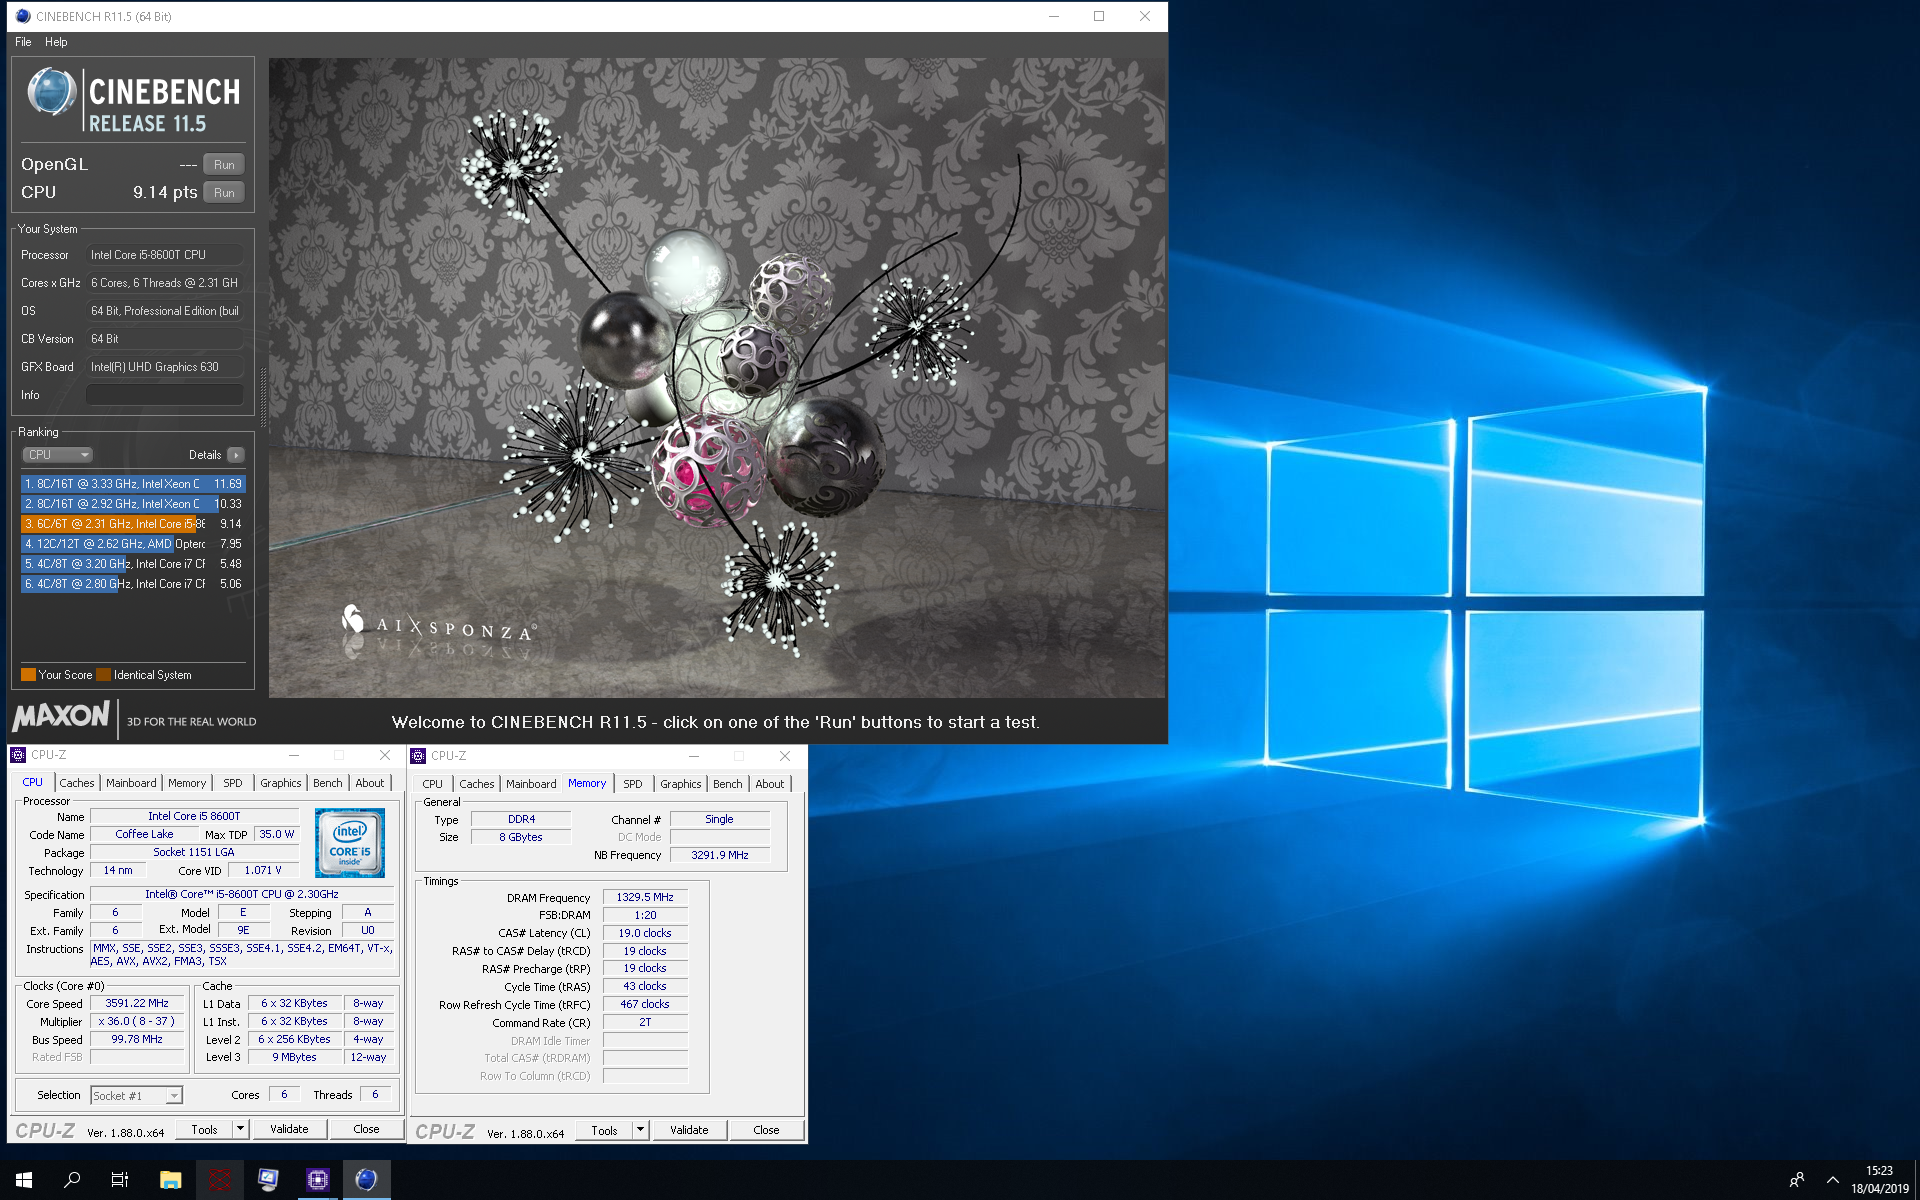1920x1200 pixels.
Task: Open the People icon in system tray
Action: pos(1797,1180)
